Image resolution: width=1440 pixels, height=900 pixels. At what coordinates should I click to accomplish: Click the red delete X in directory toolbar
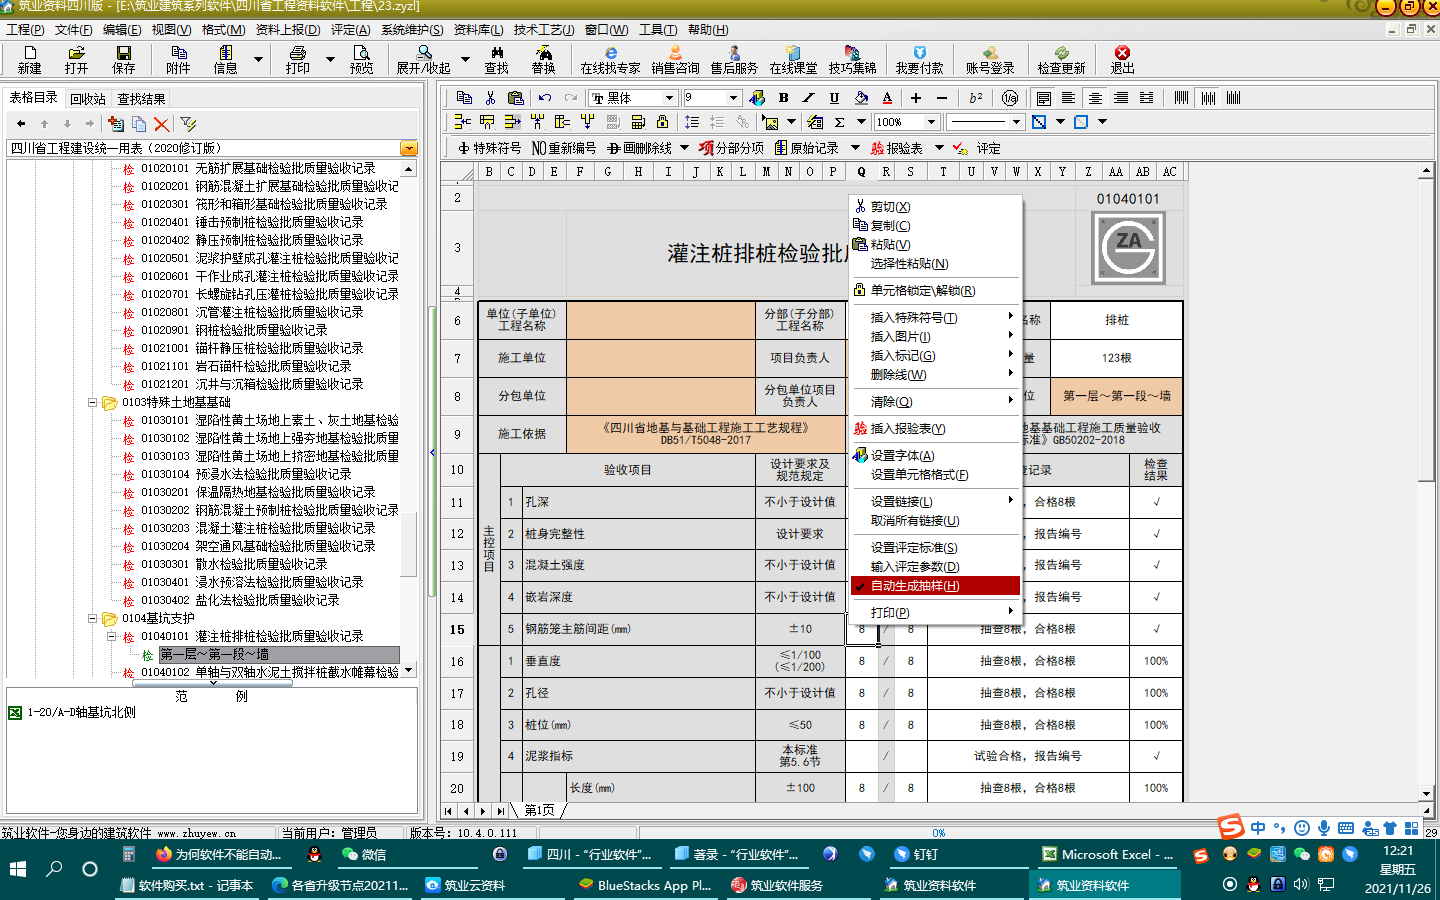[161, 124]
